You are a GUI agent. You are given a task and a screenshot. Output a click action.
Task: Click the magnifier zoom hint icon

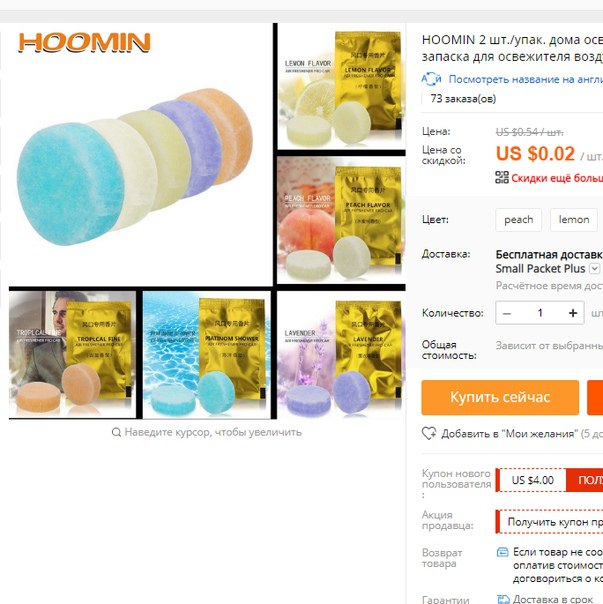click(116, 432)
